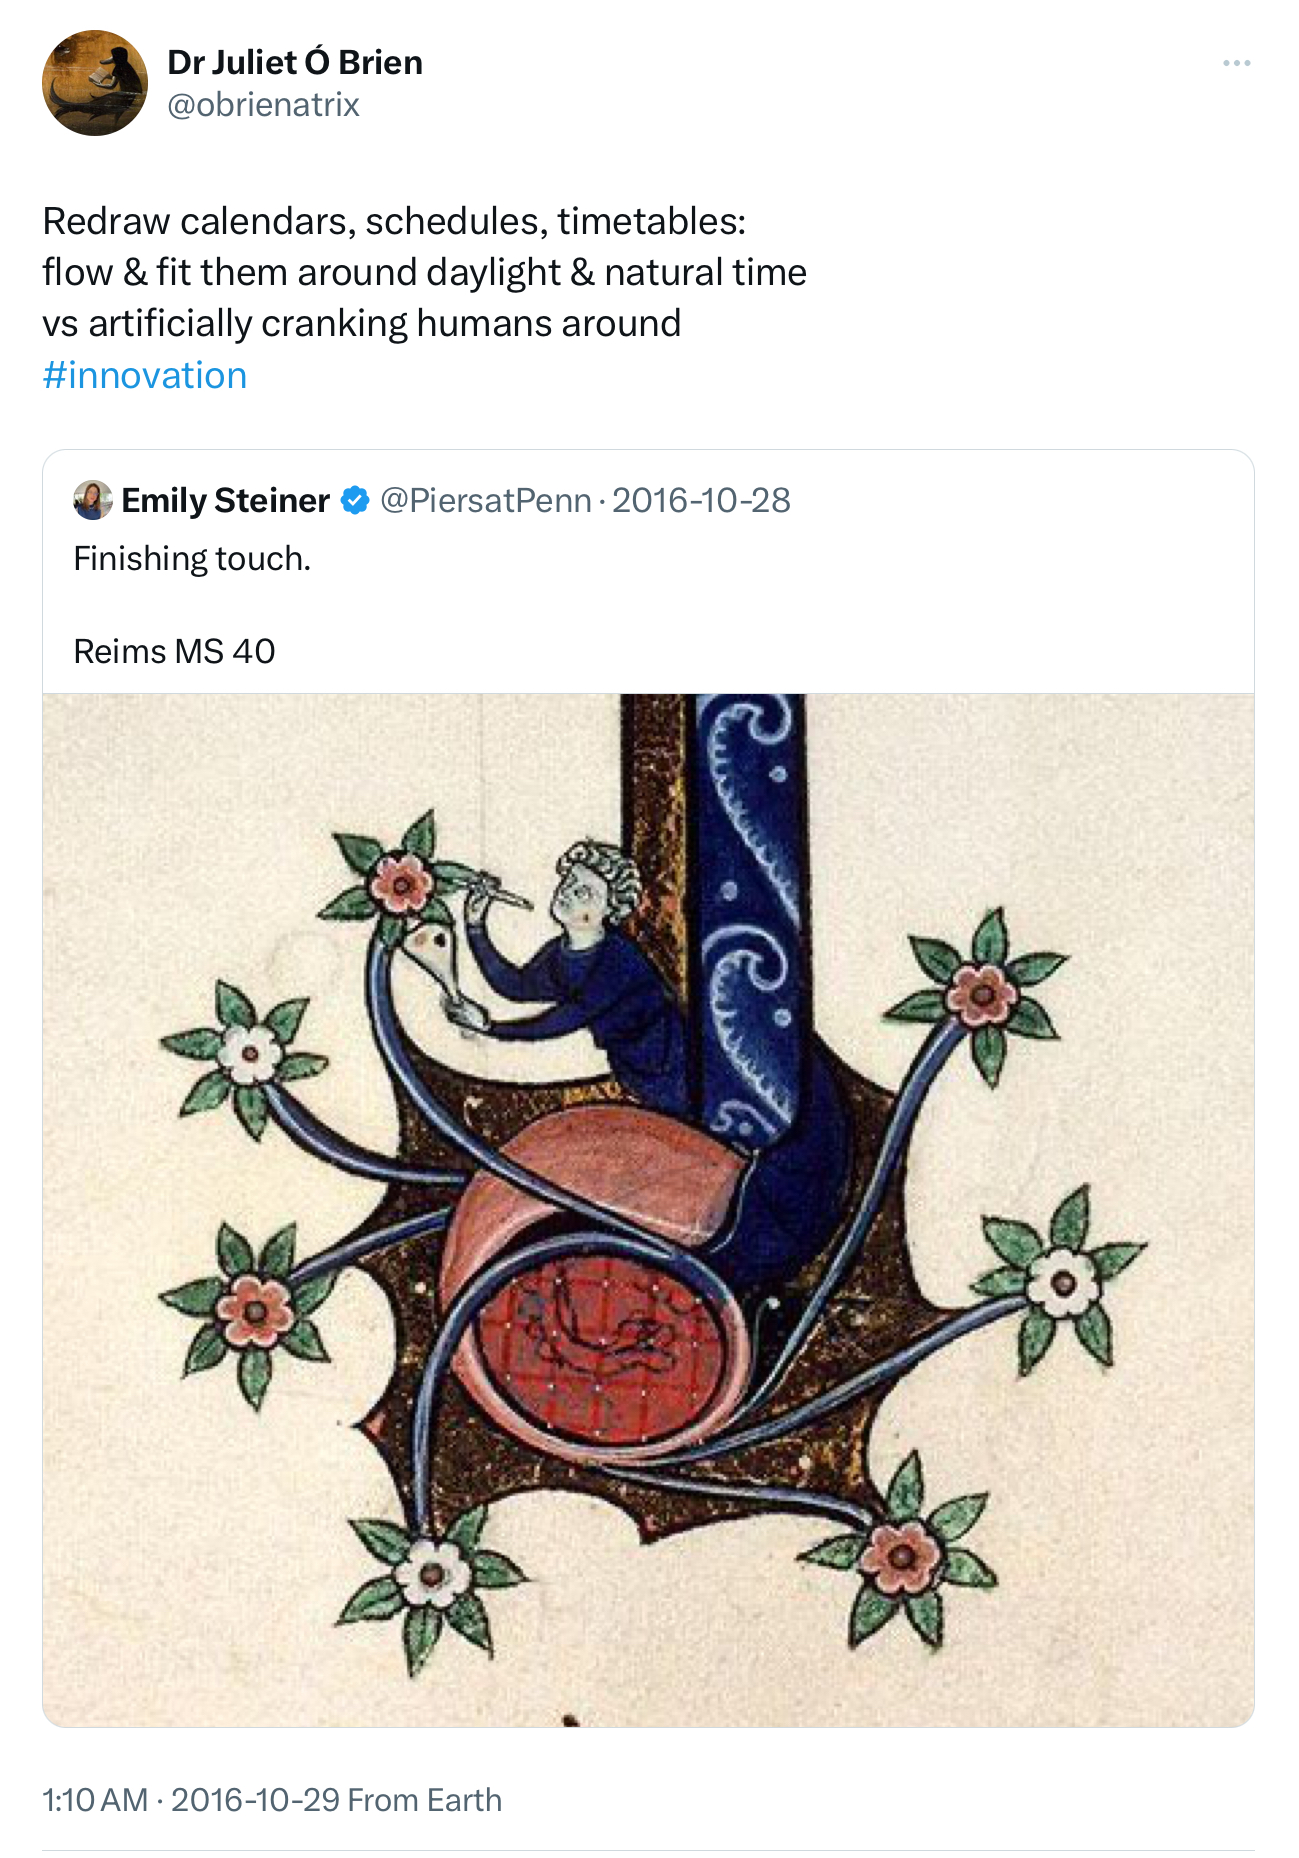This screenshot has height=1858, width=1299.
Task: Open the more options ellipsis menu
Action: tap(1236, 63)
